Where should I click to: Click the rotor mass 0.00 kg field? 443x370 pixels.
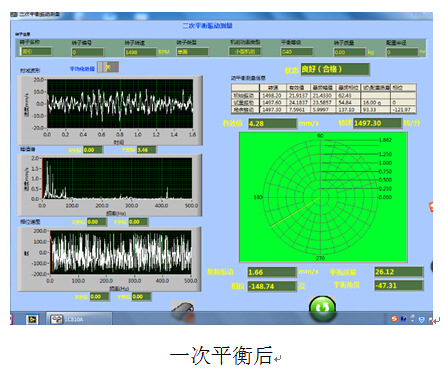(x=350, y=52)
